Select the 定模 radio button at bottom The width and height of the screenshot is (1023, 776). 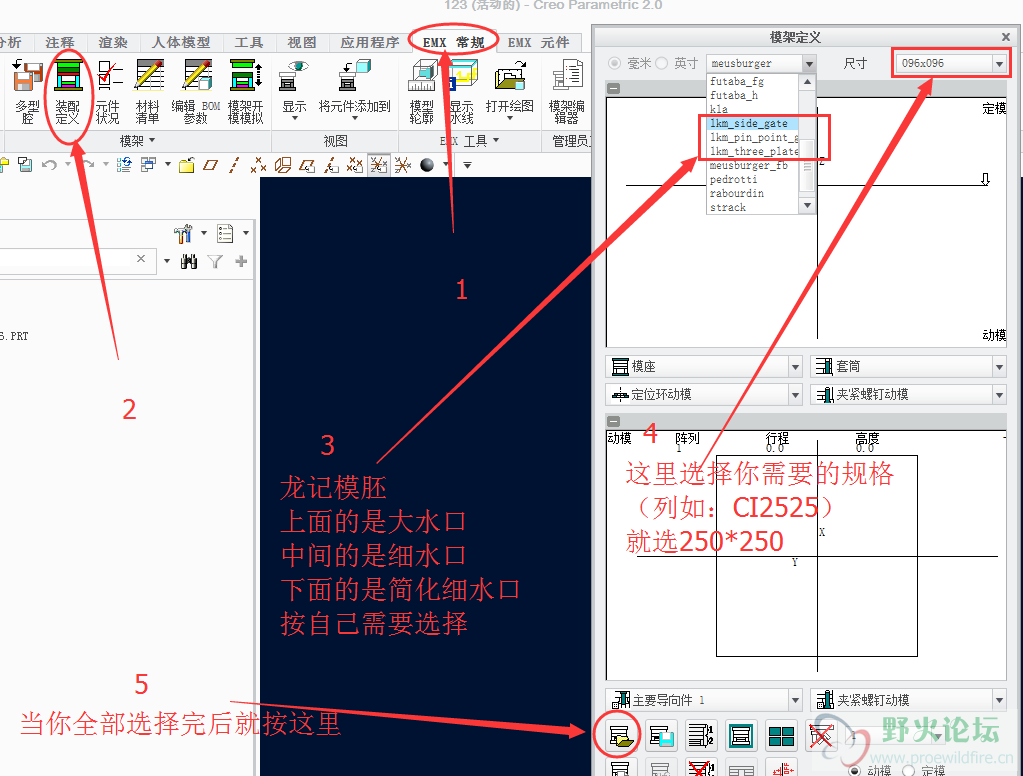[908, 771]
